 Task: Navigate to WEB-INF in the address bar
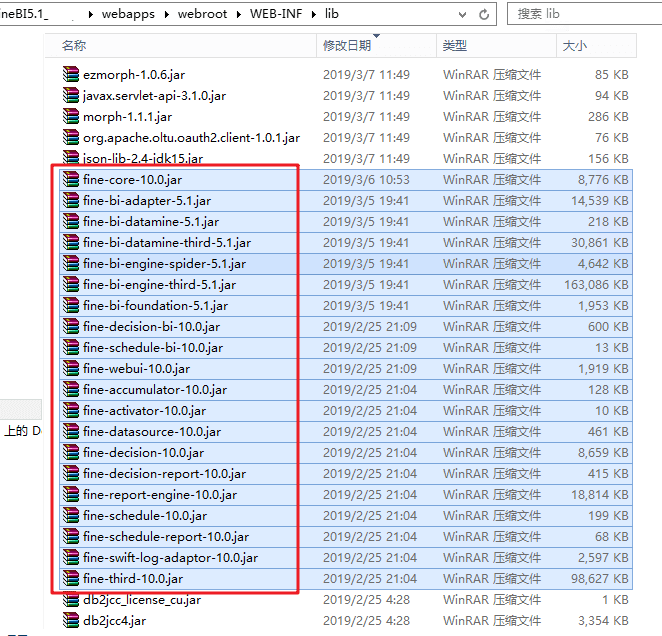(x=276, y=14)
